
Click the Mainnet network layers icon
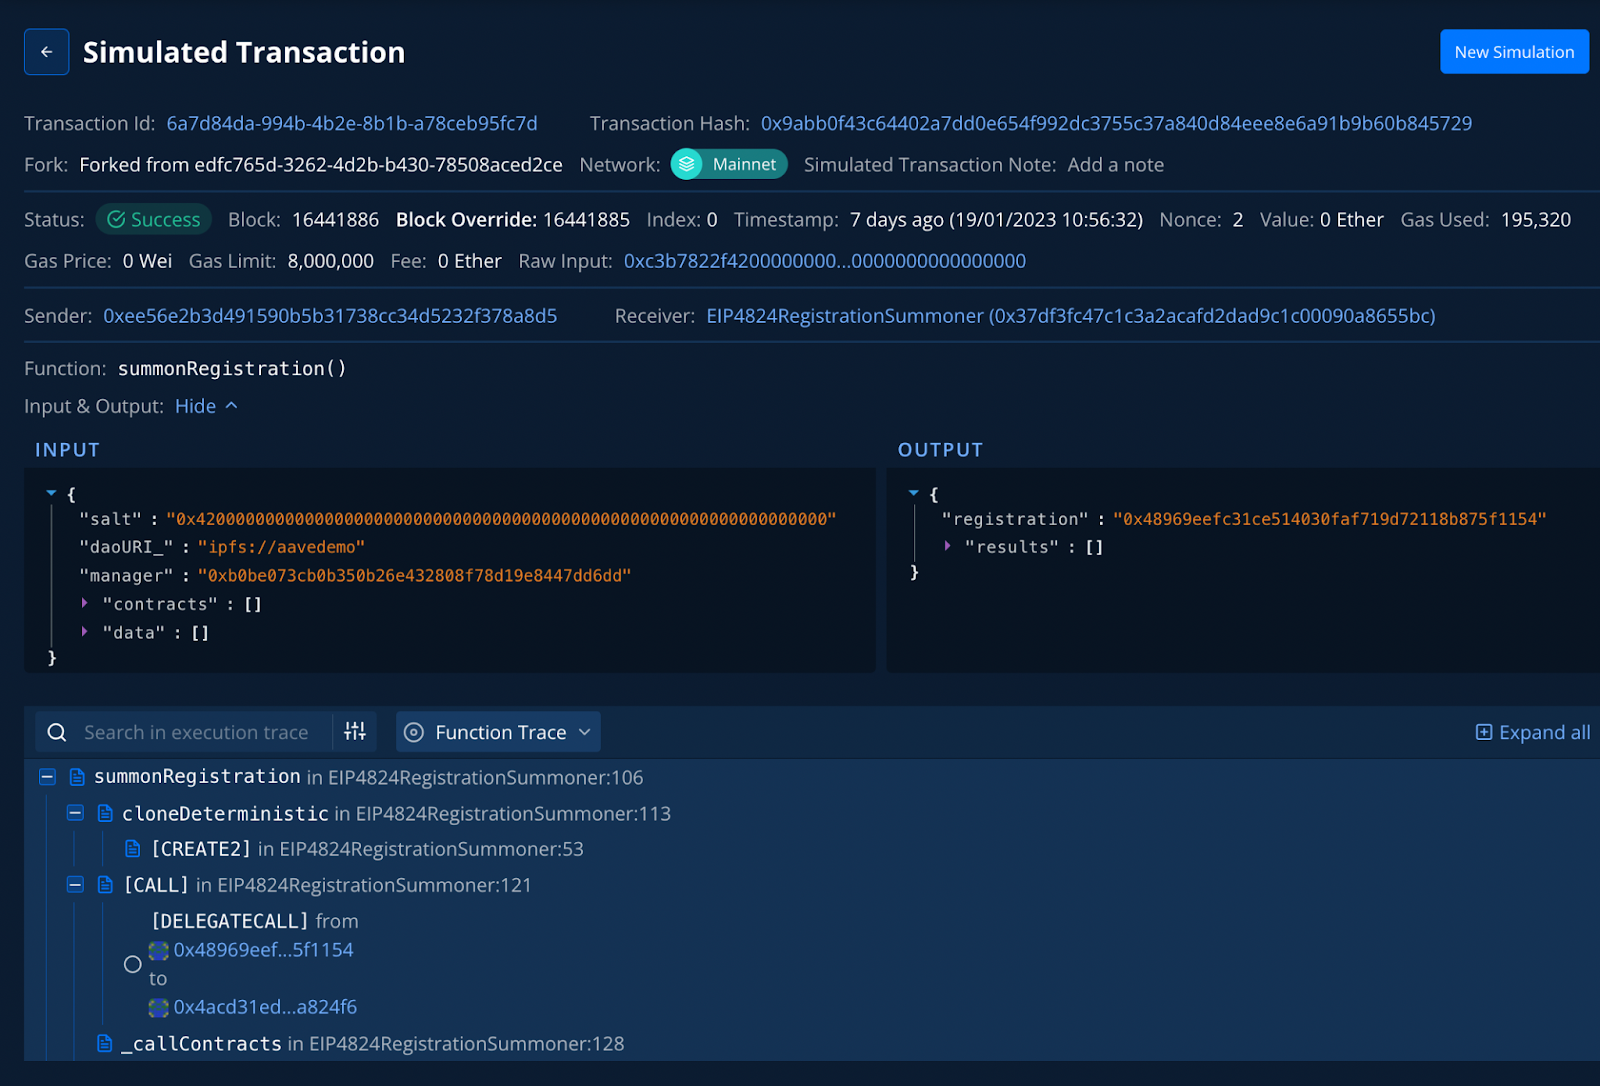tap(687, 164)
